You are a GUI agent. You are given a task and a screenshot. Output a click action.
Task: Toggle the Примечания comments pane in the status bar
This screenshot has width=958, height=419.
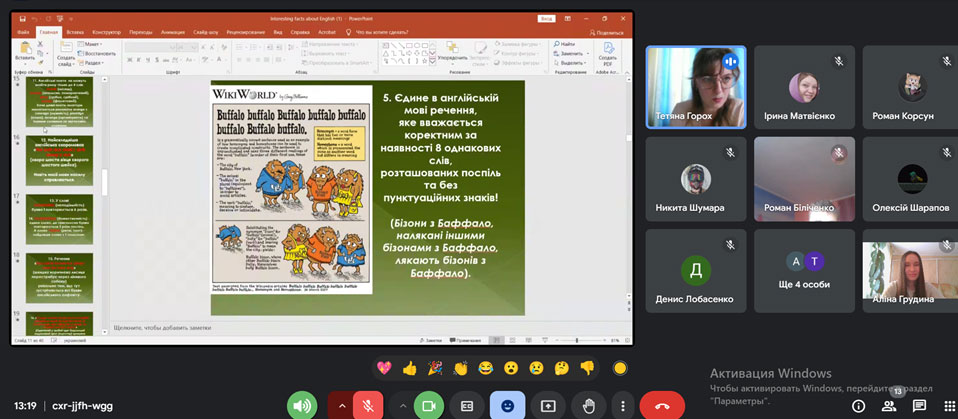(466, 340)
